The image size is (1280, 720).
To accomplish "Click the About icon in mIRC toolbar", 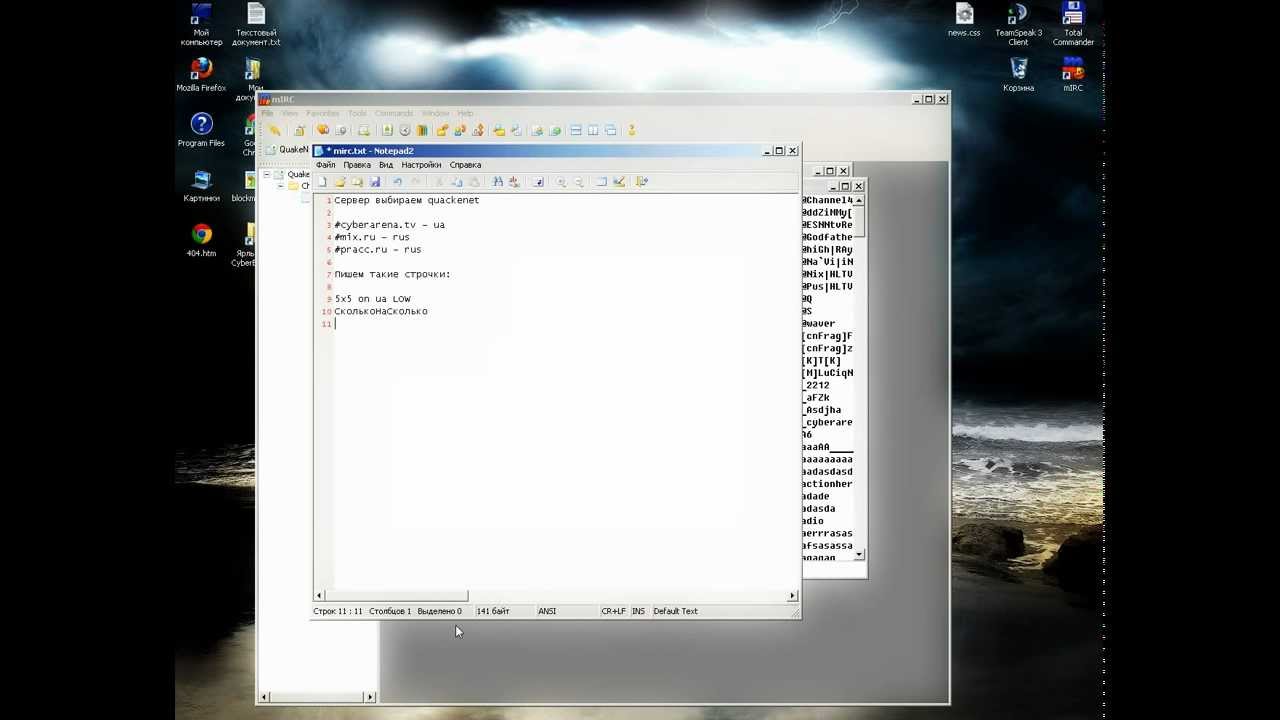I will pos(632,130).
